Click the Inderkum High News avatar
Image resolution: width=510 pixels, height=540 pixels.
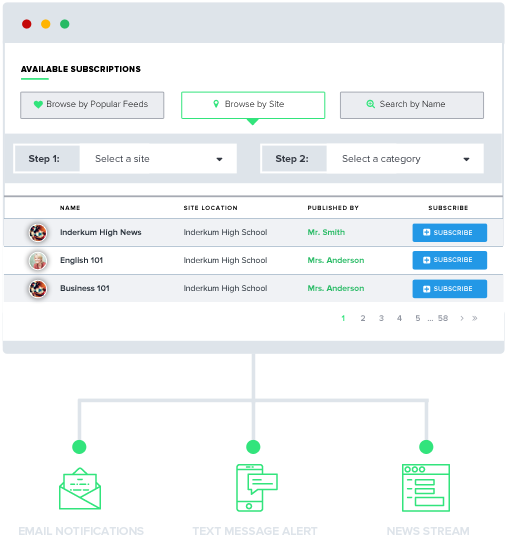(38, 233)
